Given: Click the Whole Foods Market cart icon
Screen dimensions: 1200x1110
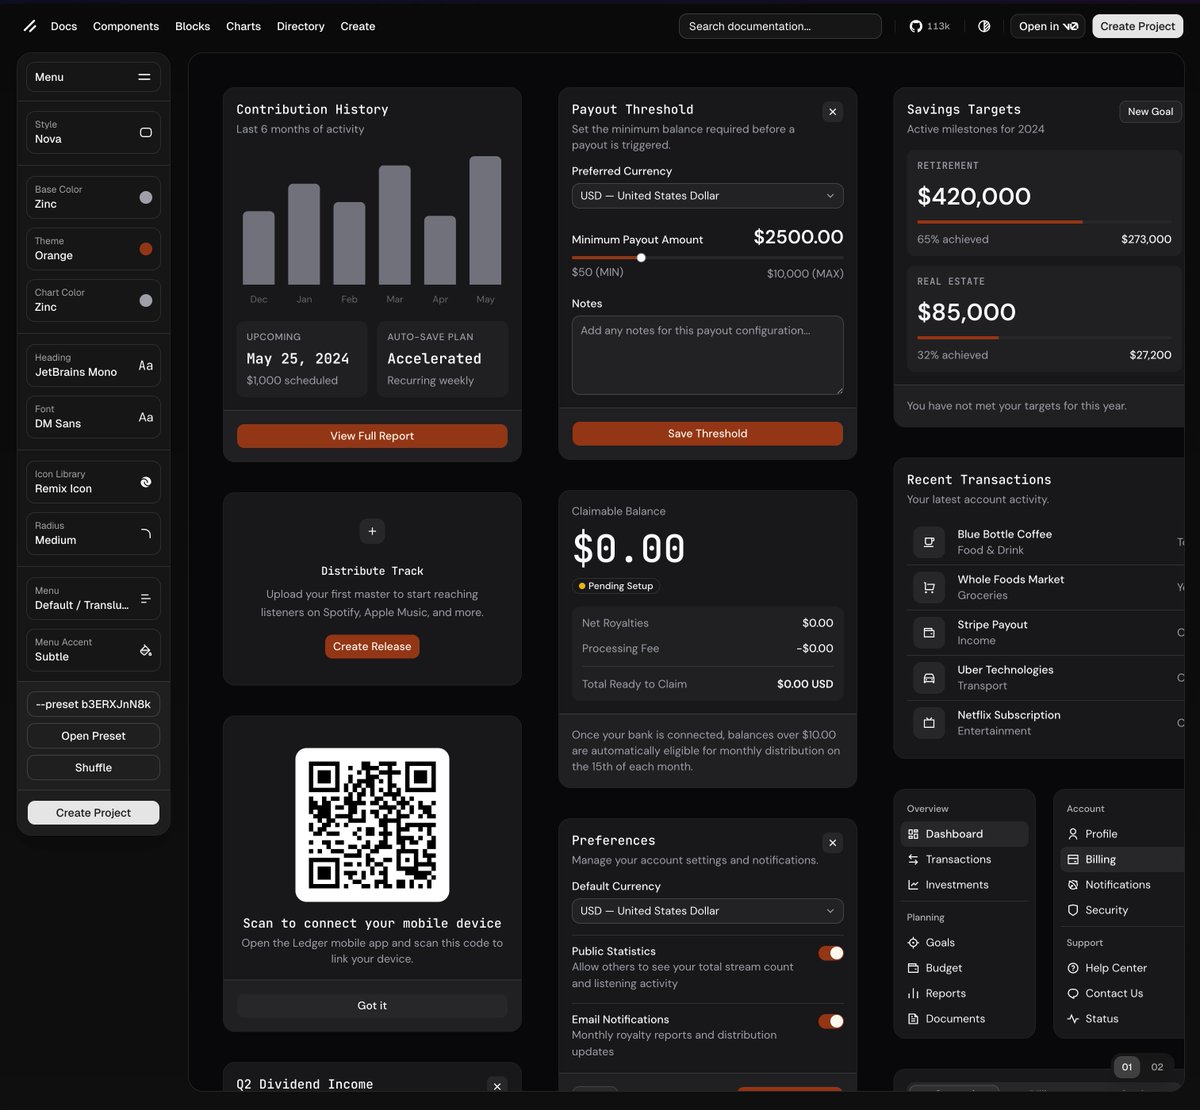Looking at the screenshot, I should (929, 587).
